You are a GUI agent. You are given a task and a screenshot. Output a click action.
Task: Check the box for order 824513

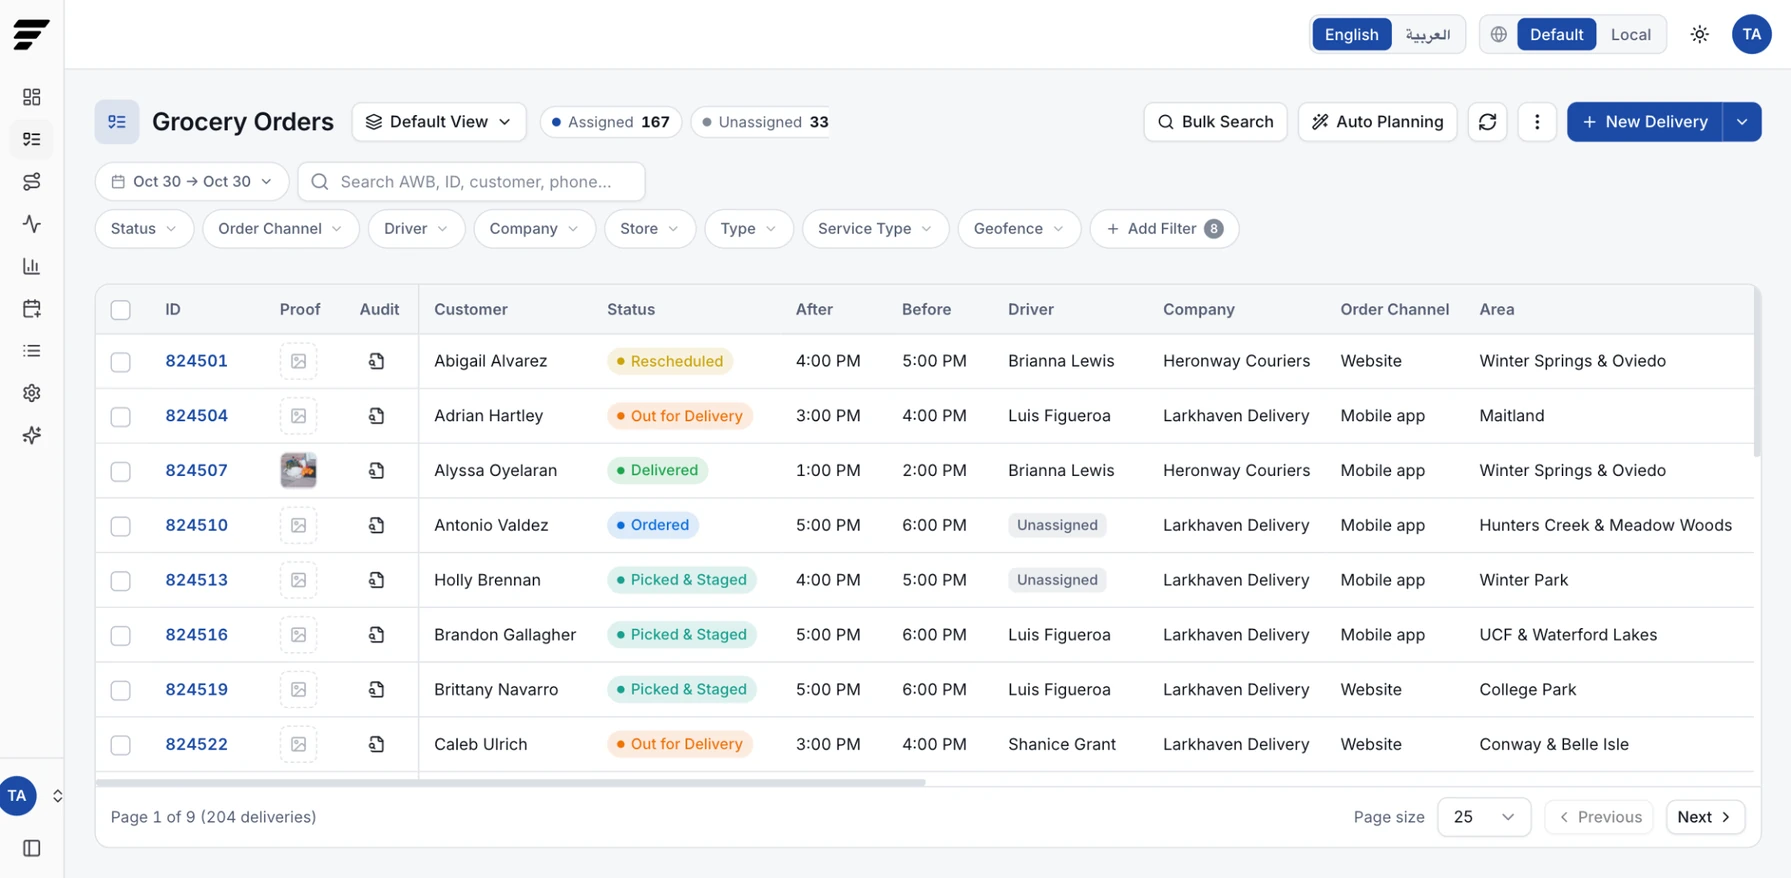coord(121,581)
